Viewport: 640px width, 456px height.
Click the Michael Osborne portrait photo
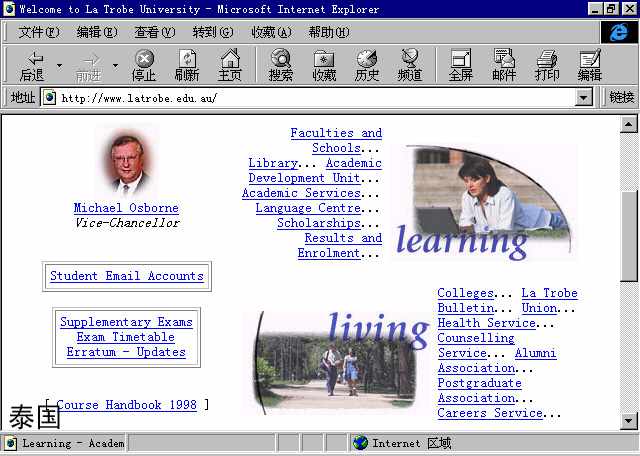coord(127,163)
